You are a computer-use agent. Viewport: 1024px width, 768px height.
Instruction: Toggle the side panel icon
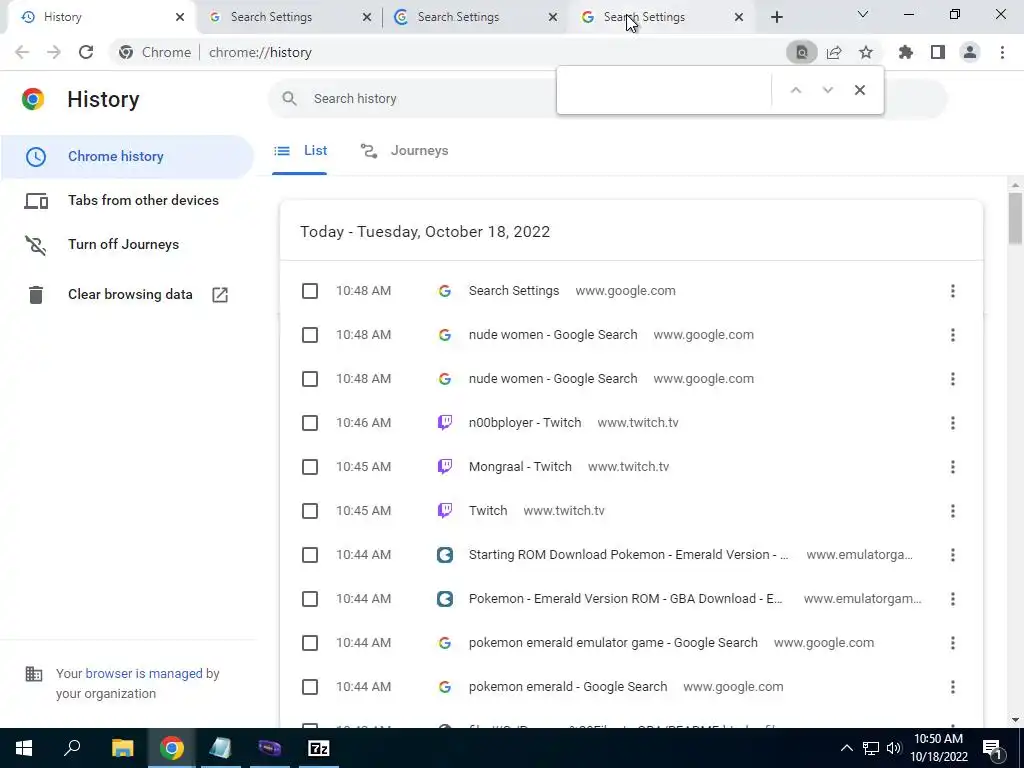pos(938,52)
